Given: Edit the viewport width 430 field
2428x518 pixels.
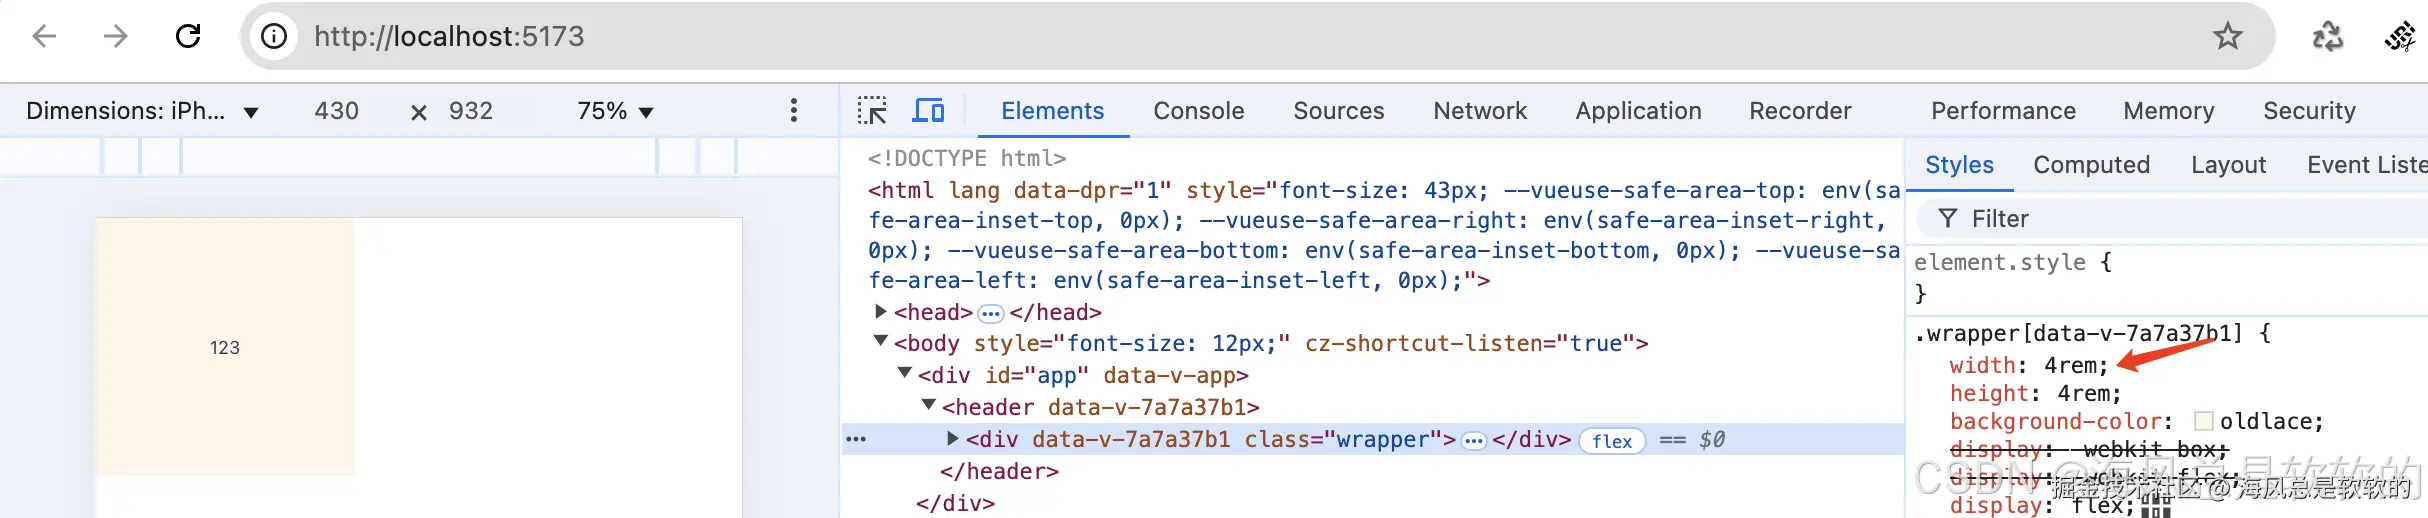Looking at the screenshot, I should click(x=337, y=111).
